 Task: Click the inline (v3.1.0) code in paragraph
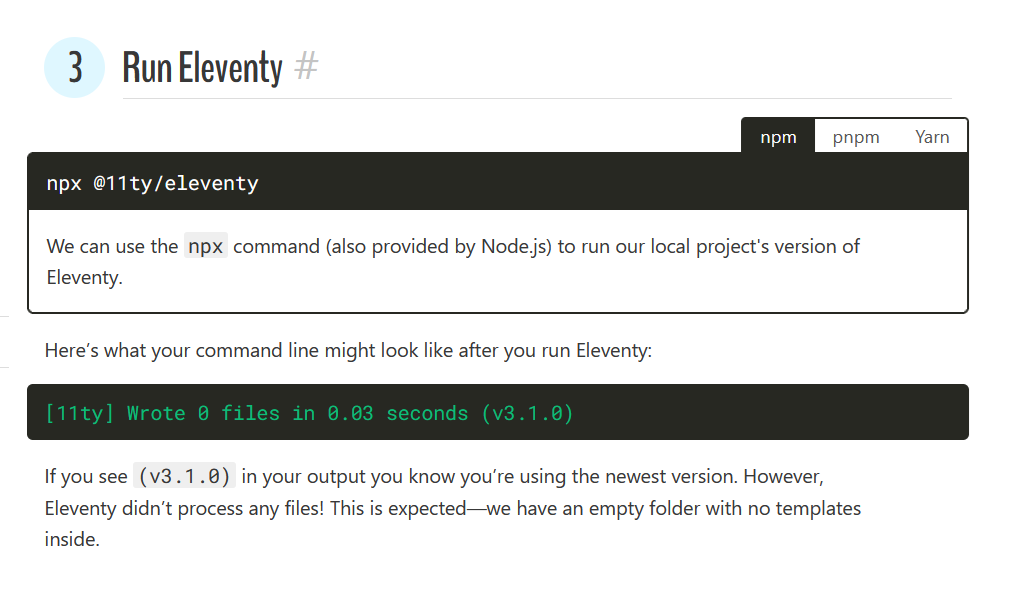[x=185, y=476]
